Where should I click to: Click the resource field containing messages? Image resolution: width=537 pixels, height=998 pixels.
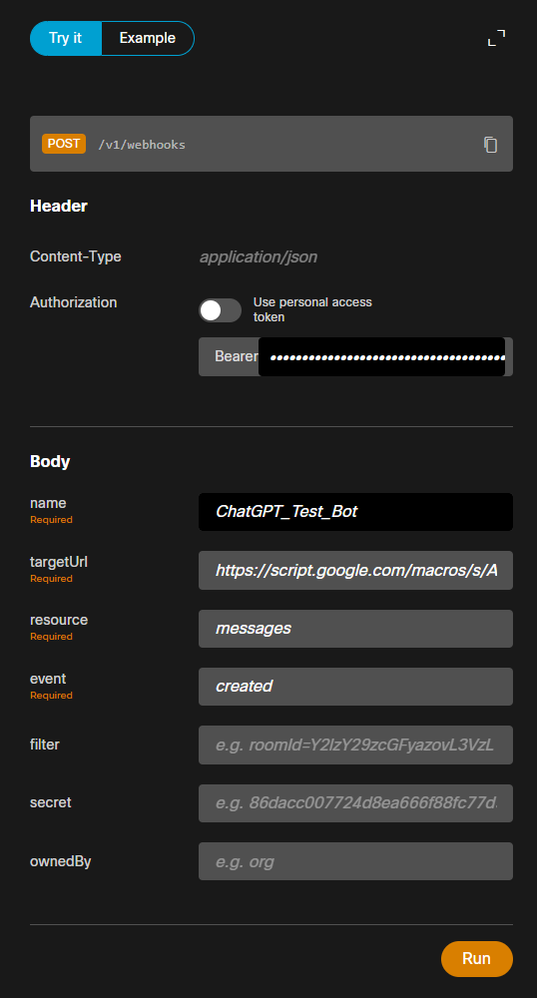coord(356,629)
